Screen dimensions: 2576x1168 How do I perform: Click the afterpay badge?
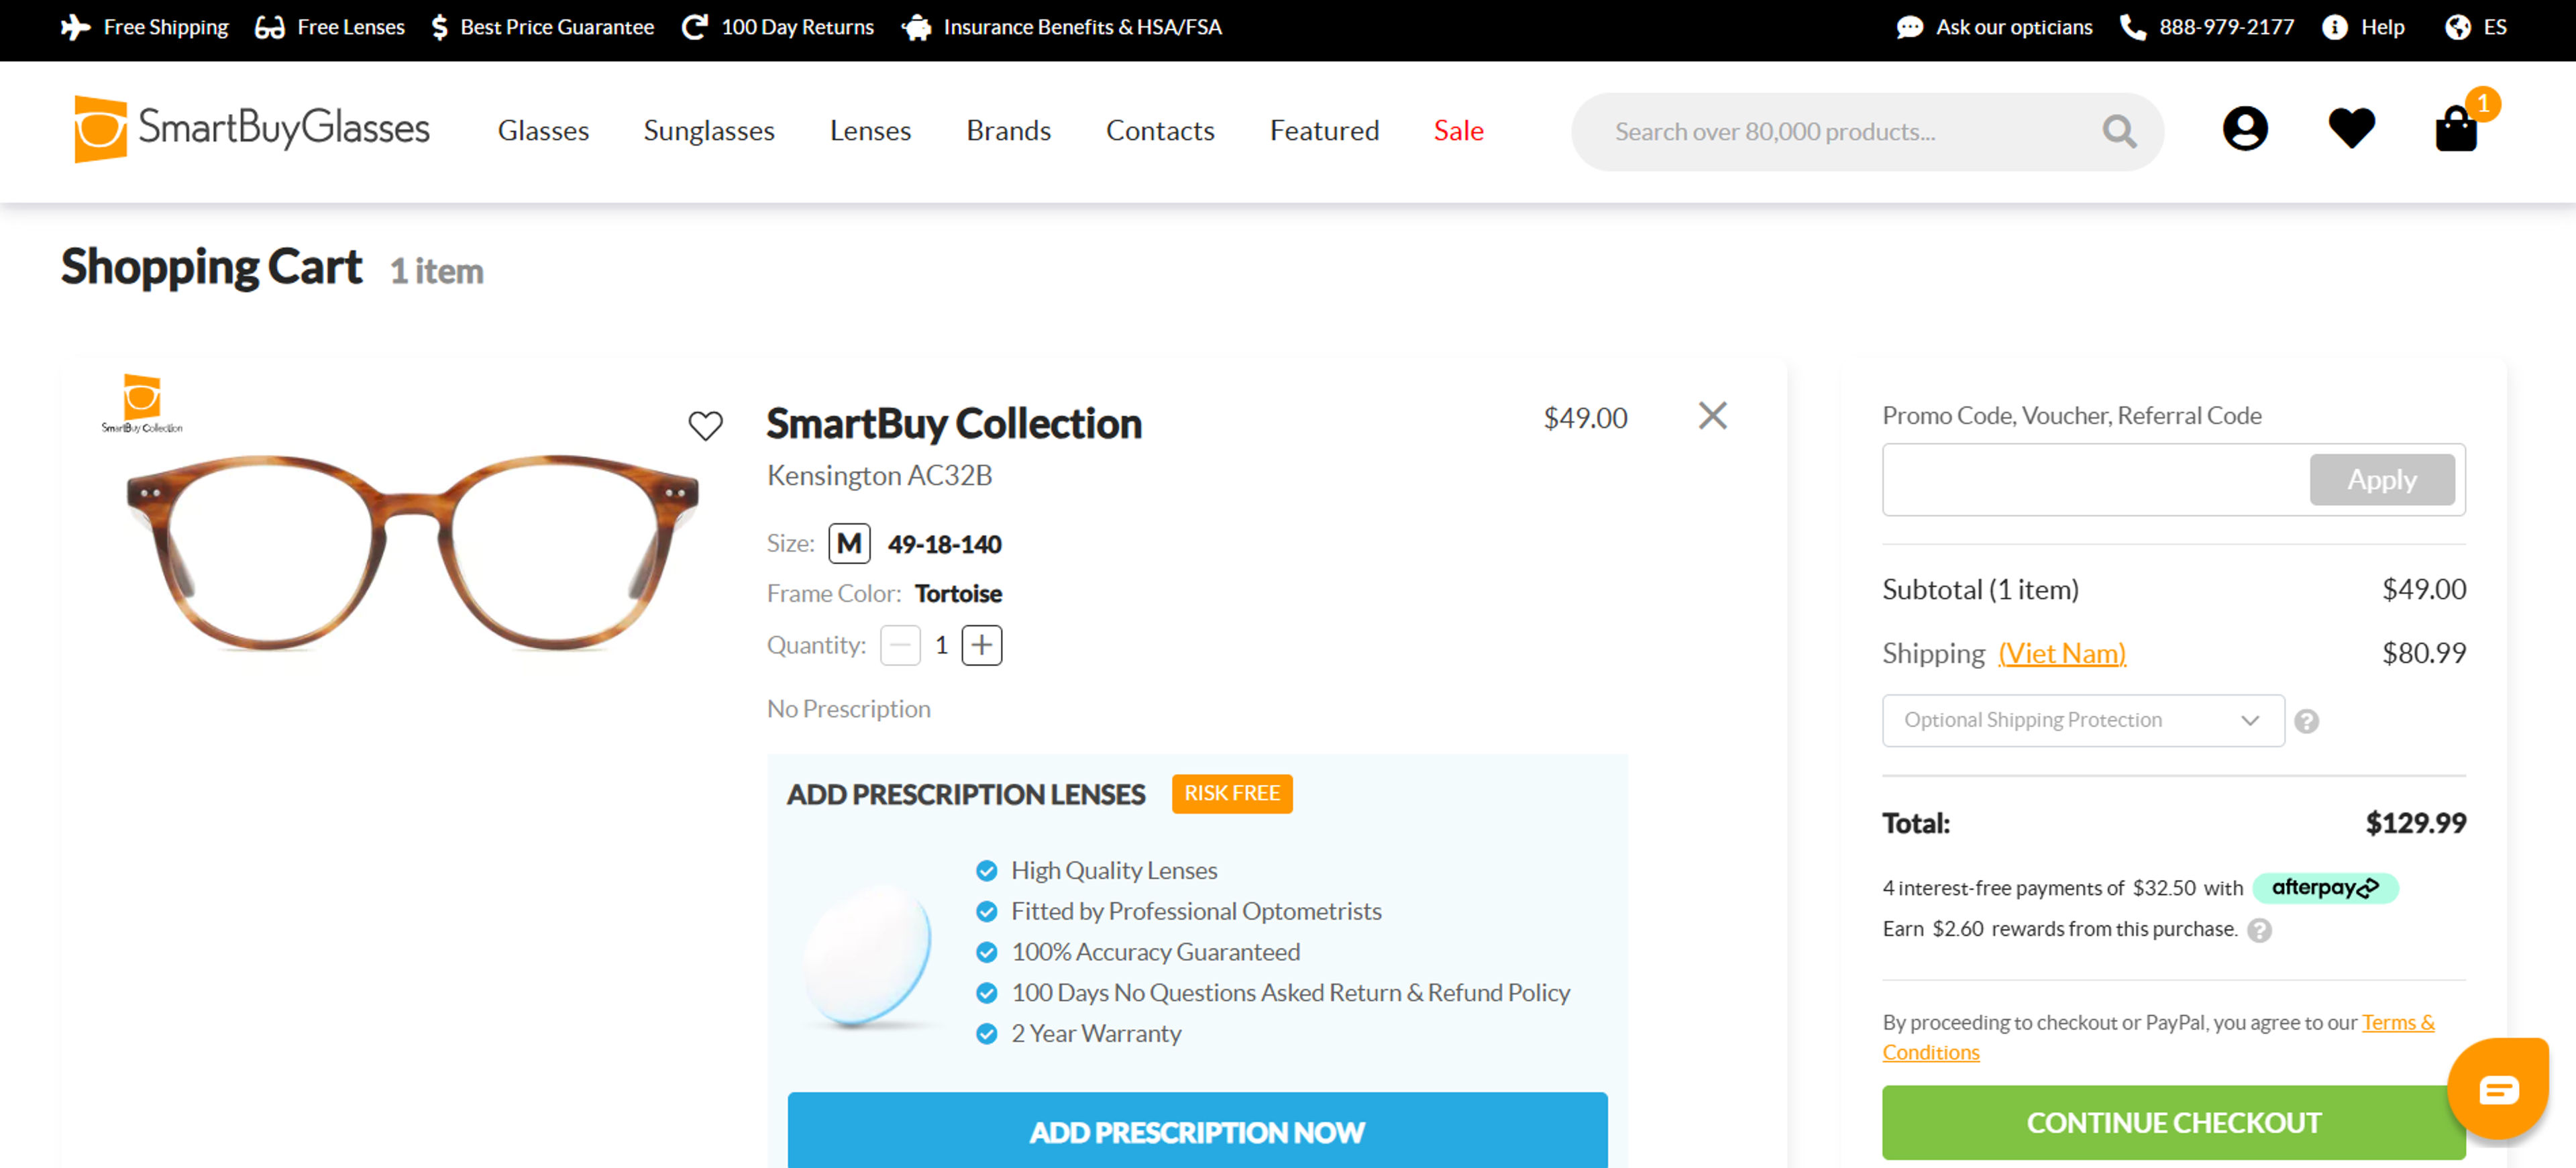pos(2325,888)
